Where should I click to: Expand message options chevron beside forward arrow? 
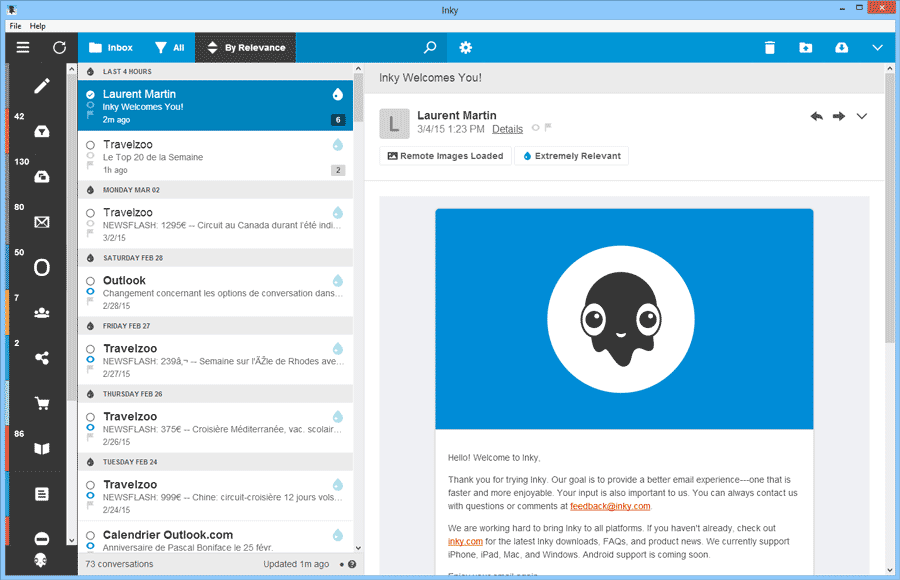tap(862, 117)
